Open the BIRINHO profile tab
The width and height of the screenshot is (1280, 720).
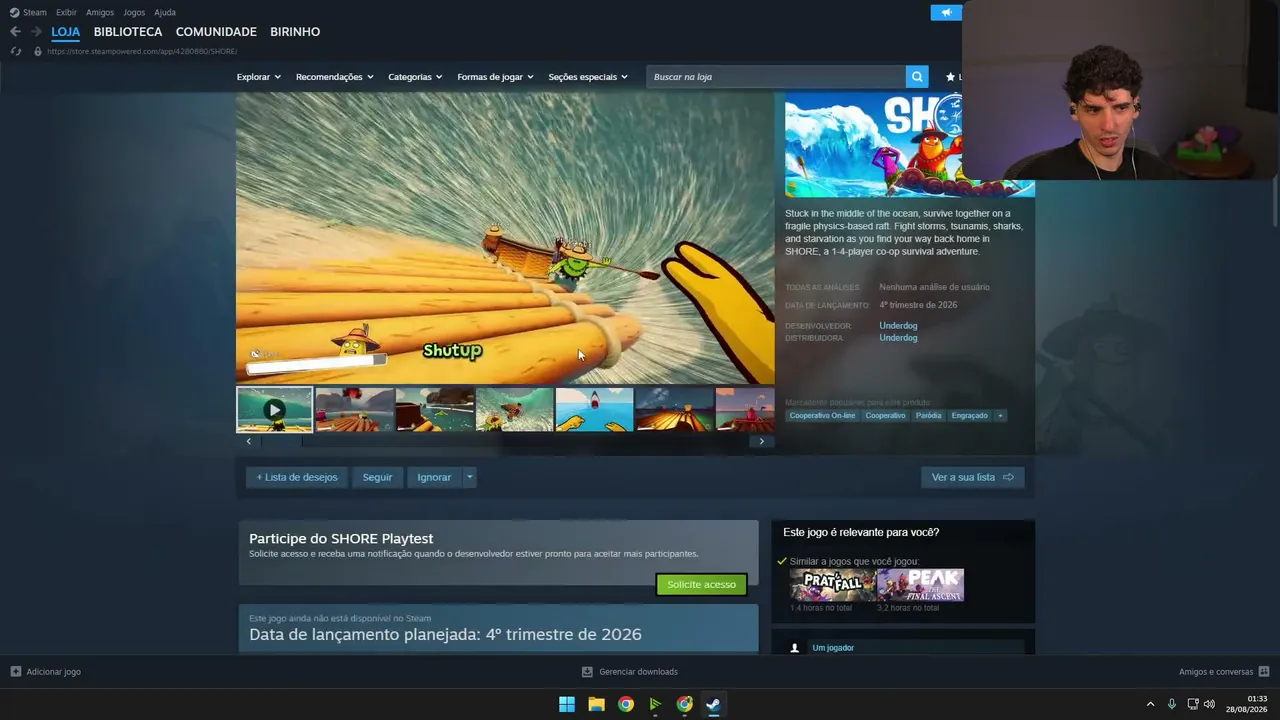coord(295,32)
